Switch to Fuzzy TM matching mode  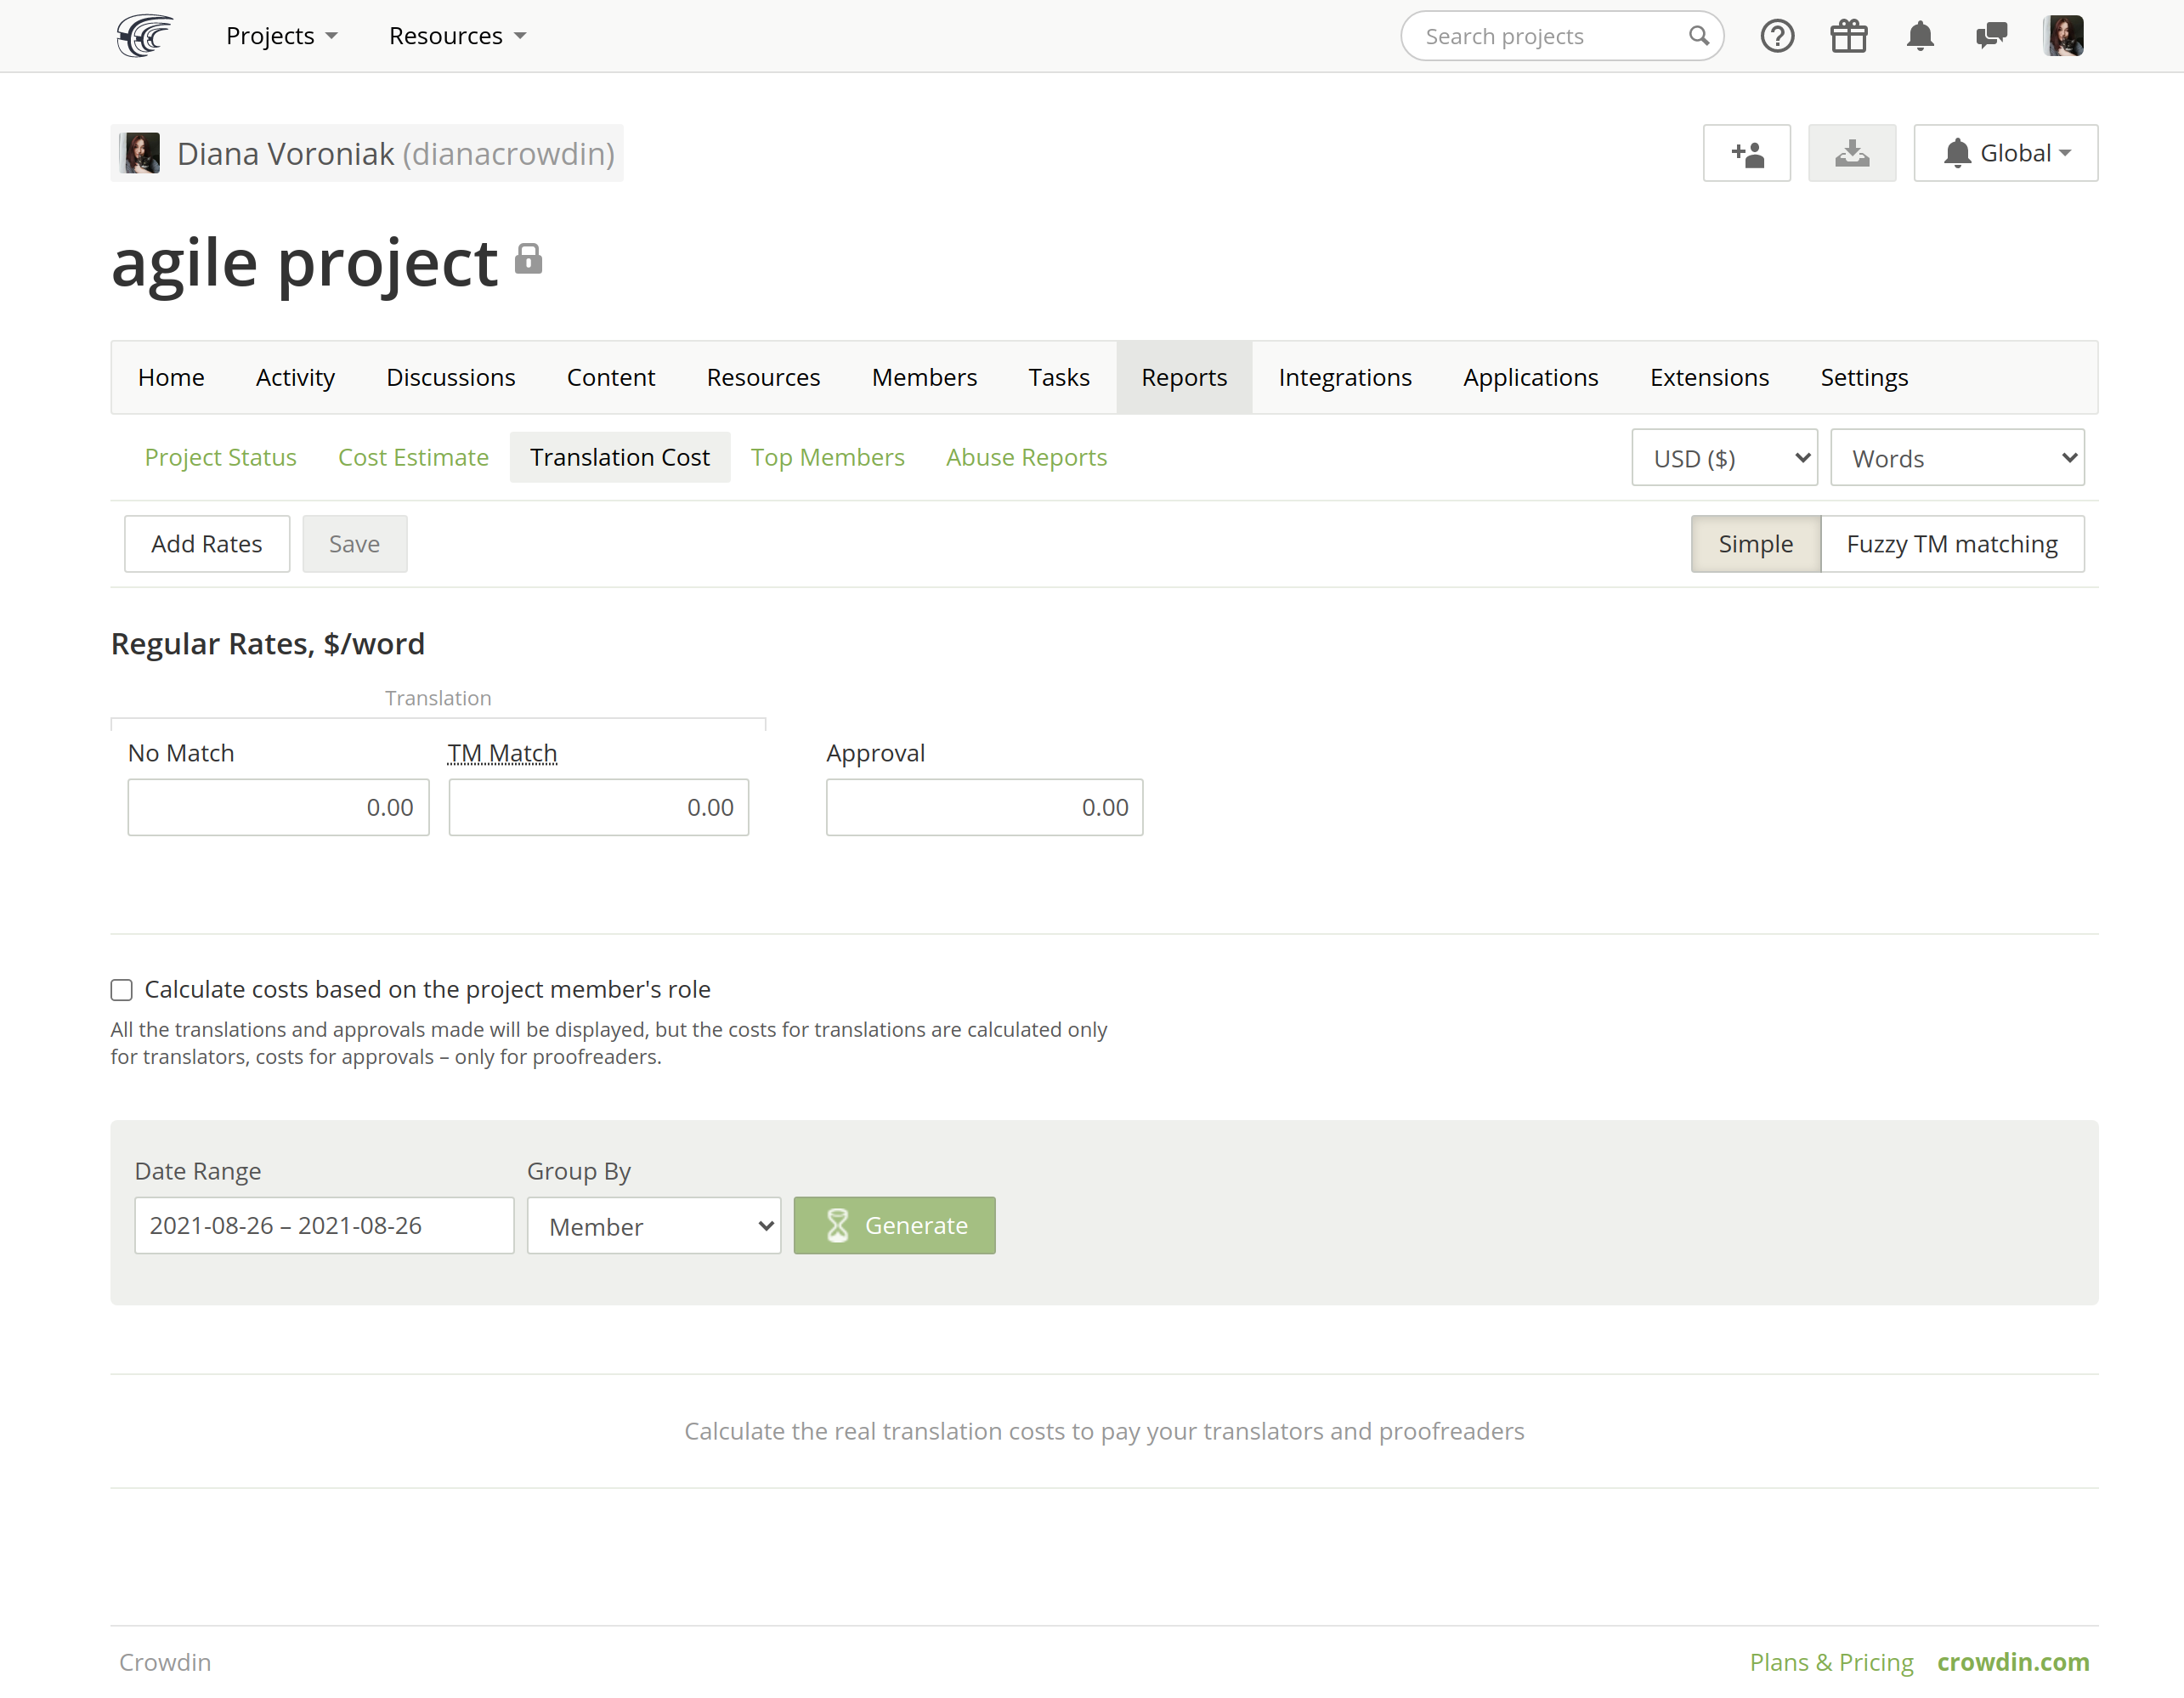click(x=1952, y=544)
